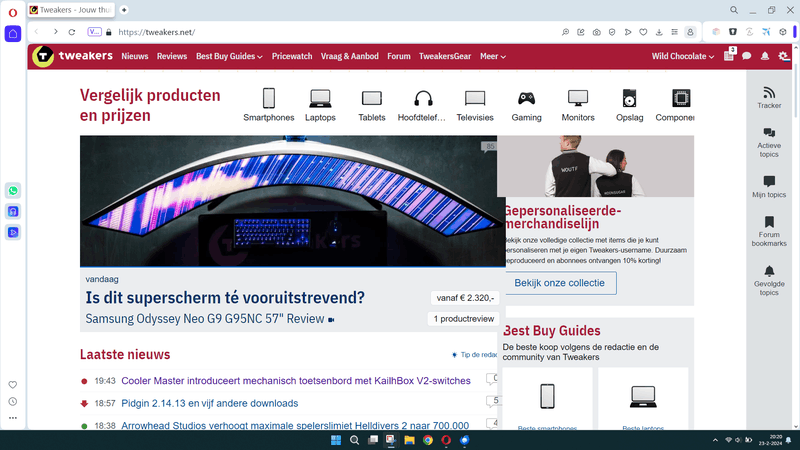
Task: Open the Cooler Master keyboard news article
Action: click(296, 381)
